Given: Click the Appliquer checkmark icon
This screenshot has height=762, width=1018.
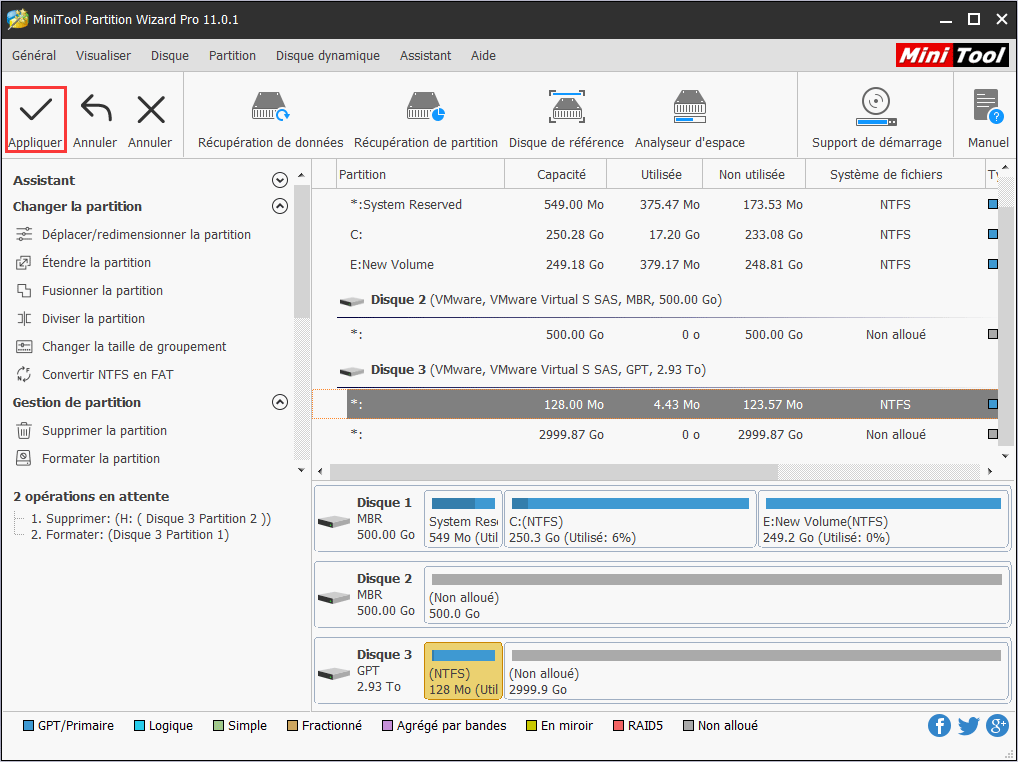Looking at the screenshot, I should (x=36, y=110).
